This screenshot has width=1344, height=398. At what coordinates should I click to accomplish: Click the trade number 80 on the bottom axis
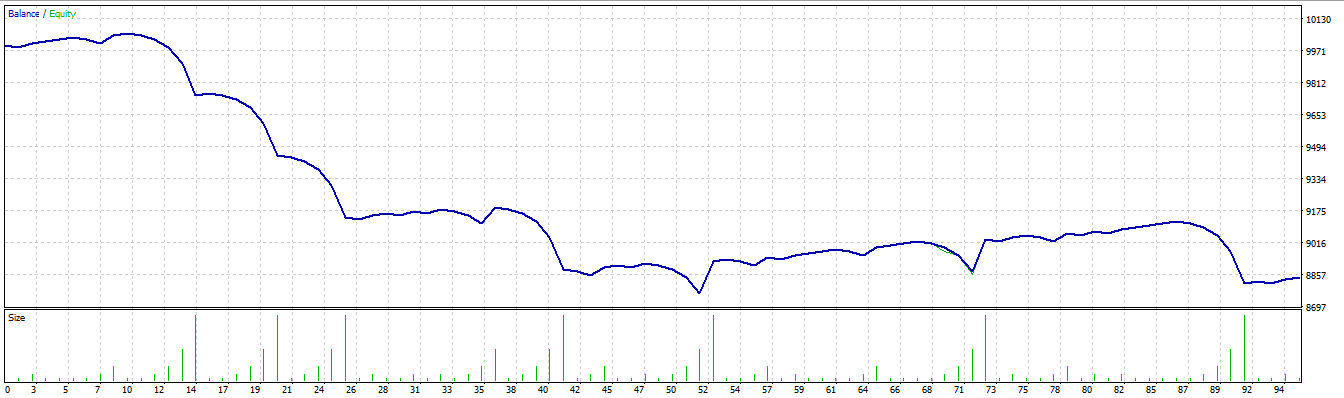[x=1088, y=389]
